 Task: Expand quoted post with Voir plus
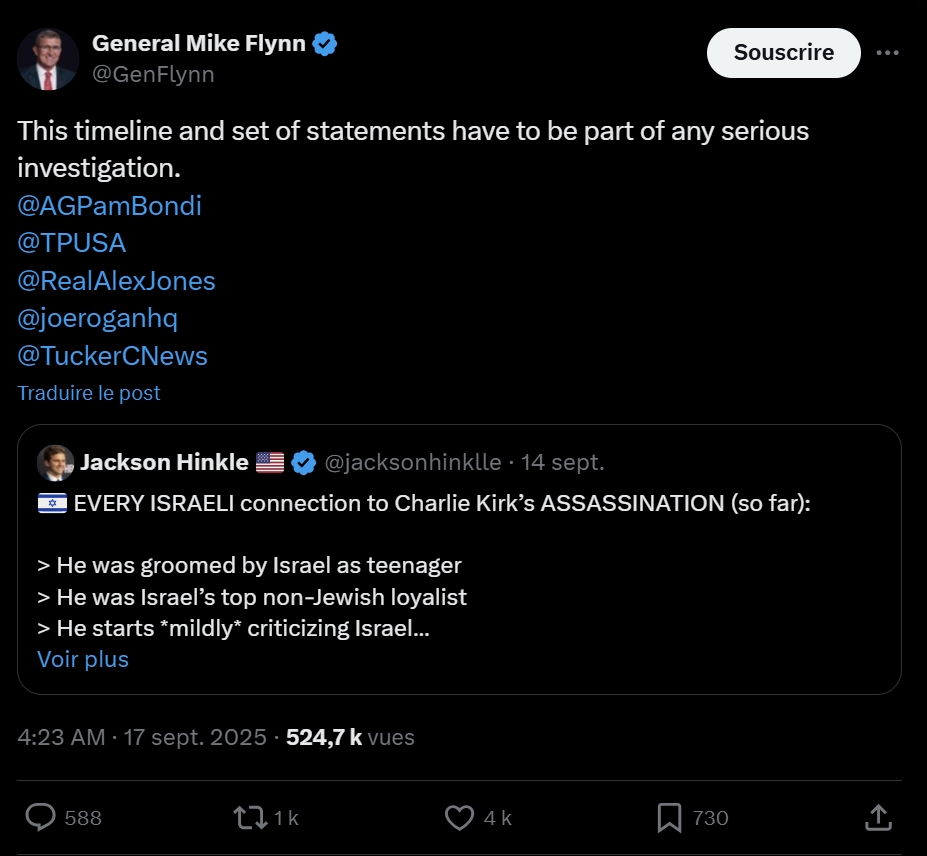[83, 659]
